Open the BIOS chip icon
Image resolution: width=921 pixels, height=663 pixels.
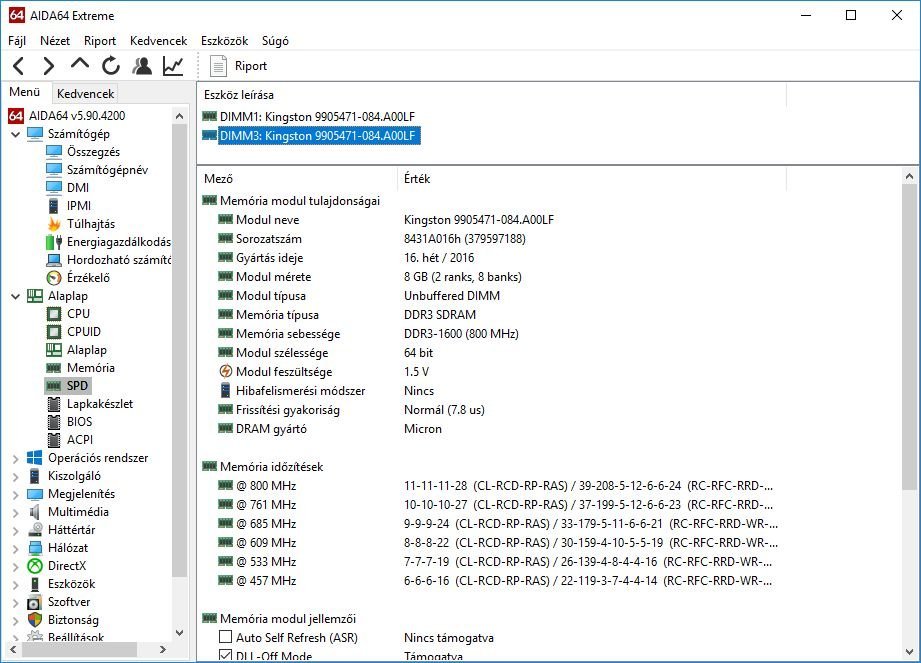click(x=53, y=422)
